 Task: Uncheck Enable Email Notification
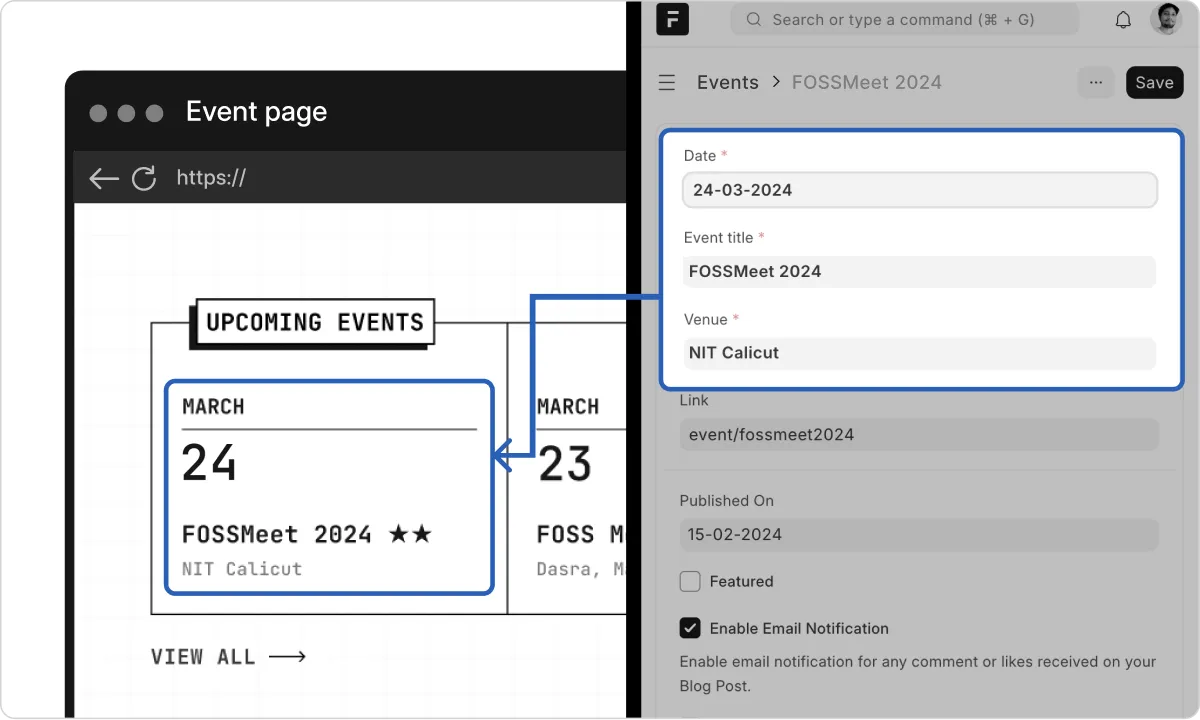[x=690, y=628]
